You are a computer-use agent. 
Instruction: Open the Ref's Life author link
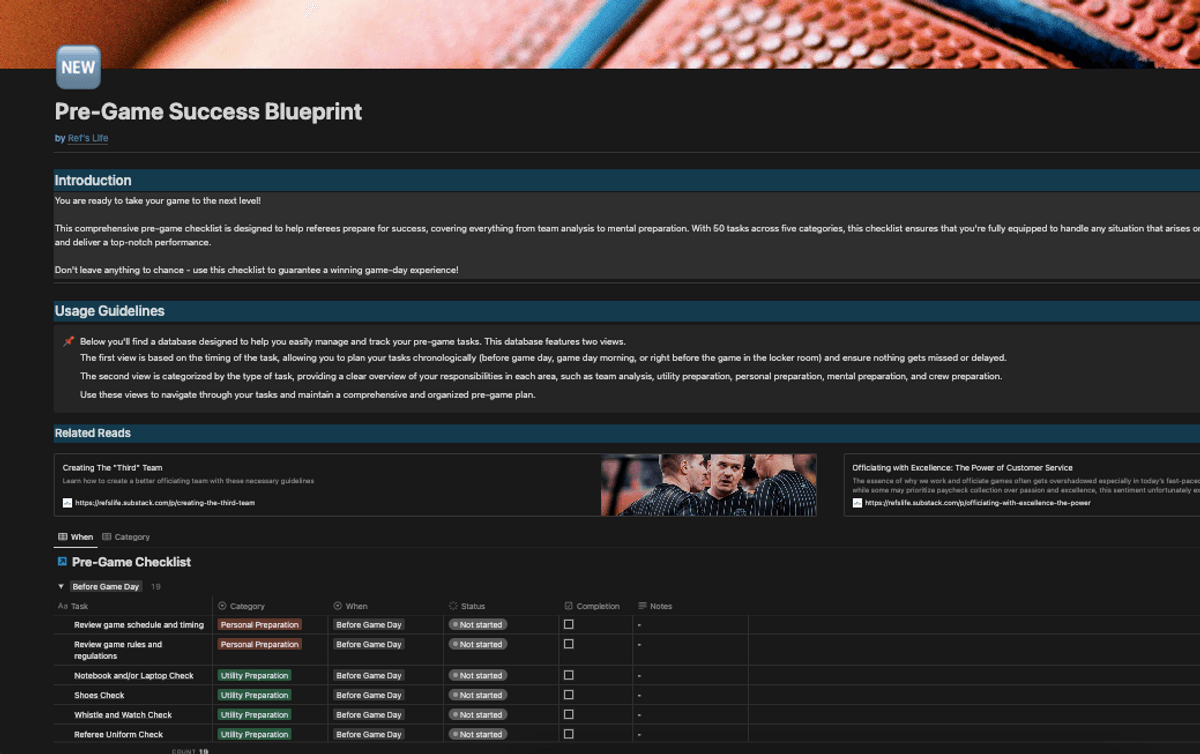point(88,138)
